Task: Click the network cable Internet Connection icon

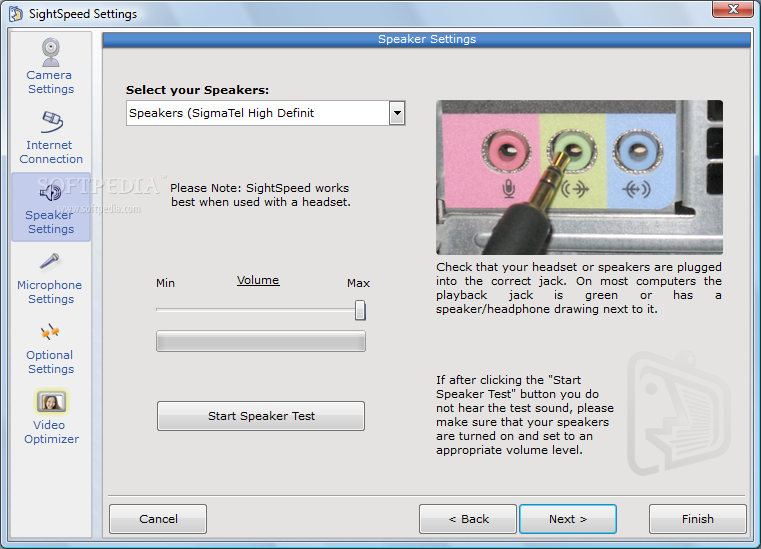Action: [x=52, y=122]
